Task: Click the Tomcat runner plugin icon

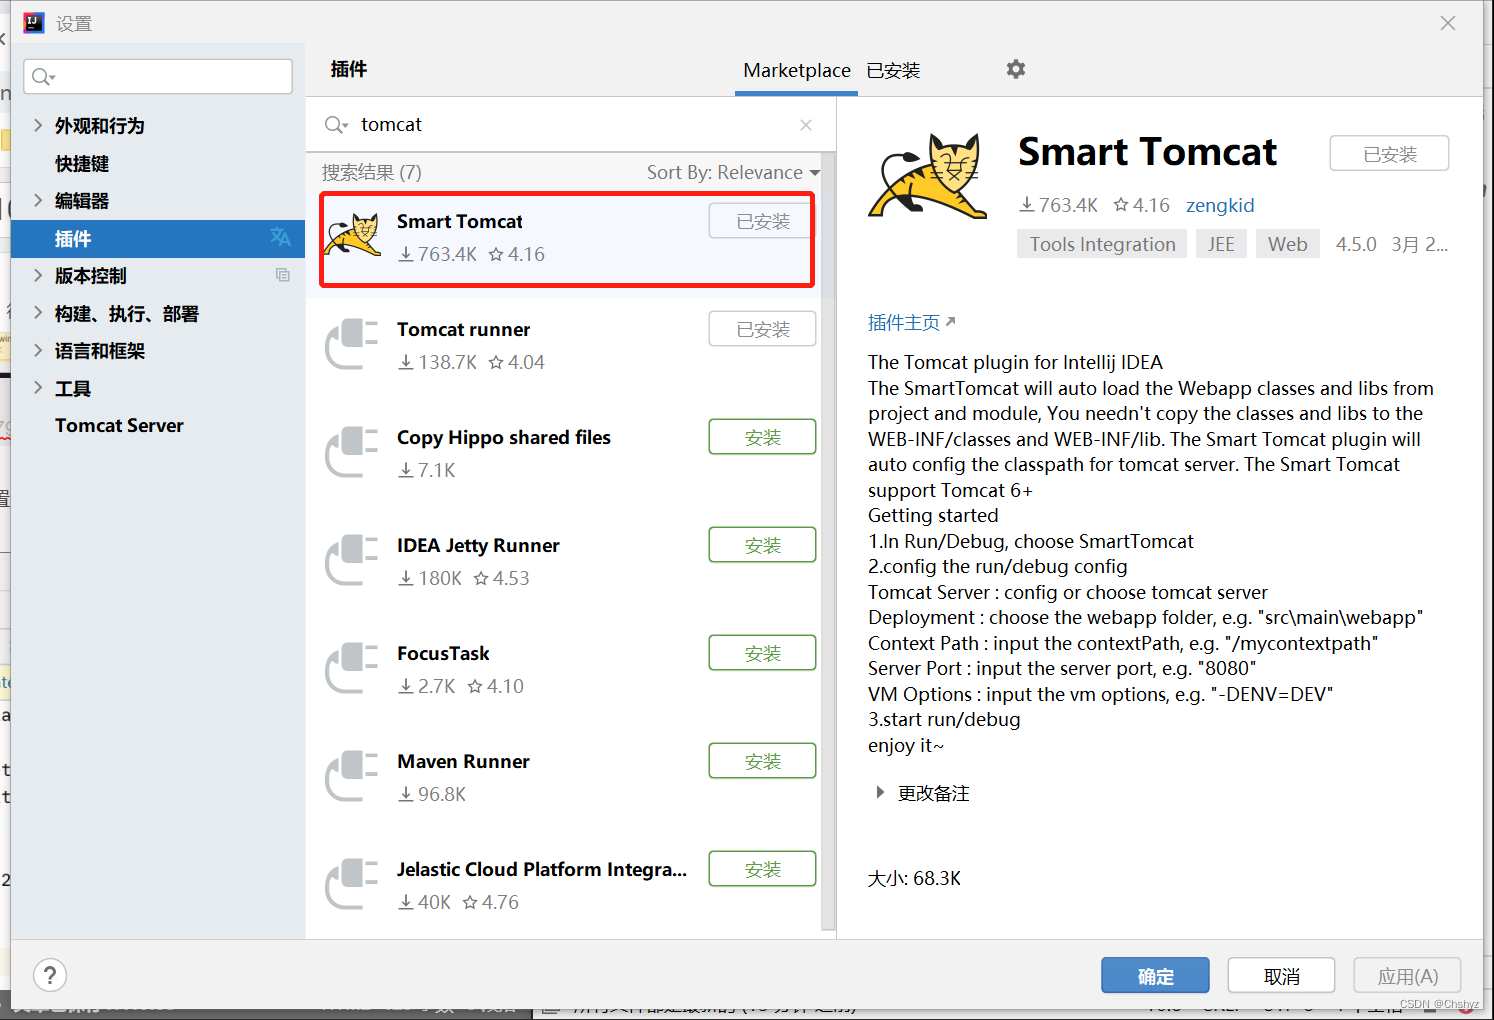Action: pyautogui.click(x=352, y=344)
